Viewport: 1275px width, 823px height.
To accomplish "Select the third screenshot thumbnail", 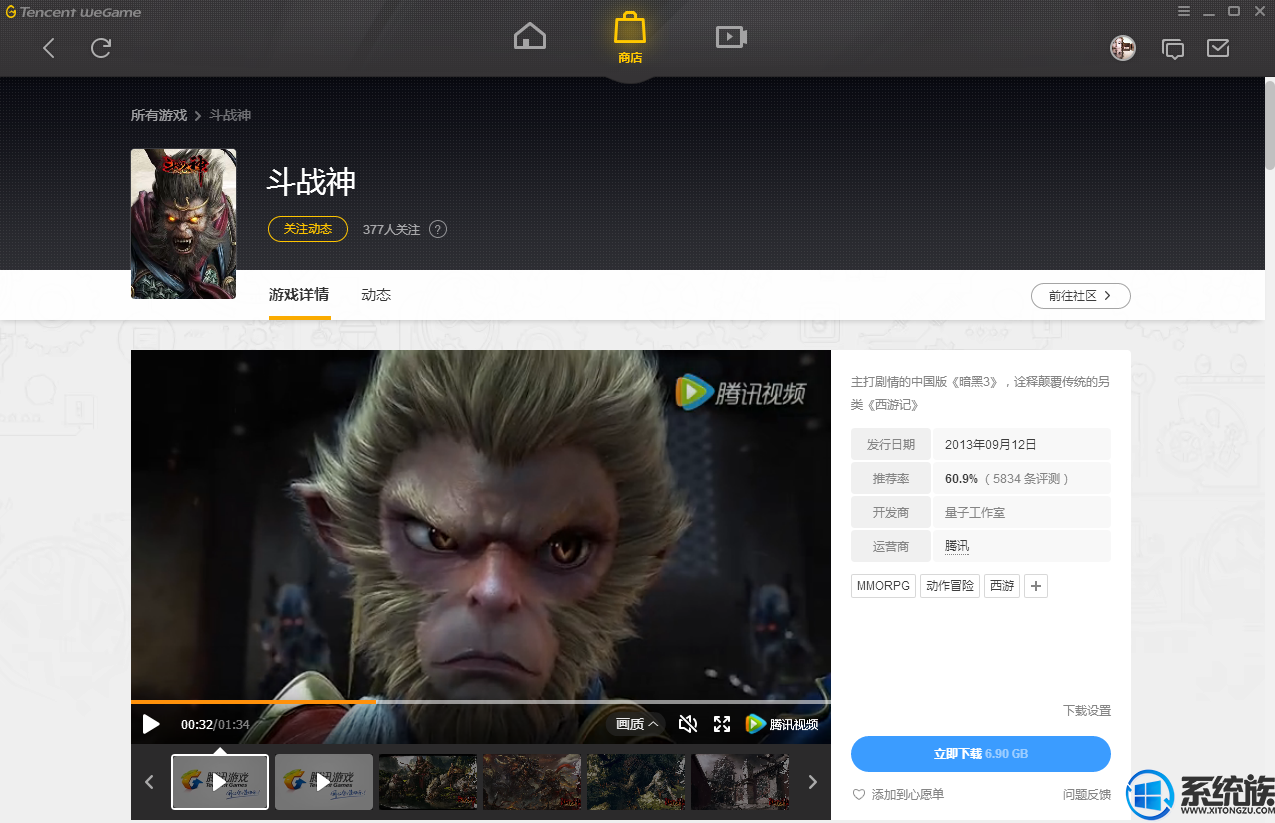I will pos(428,782).
